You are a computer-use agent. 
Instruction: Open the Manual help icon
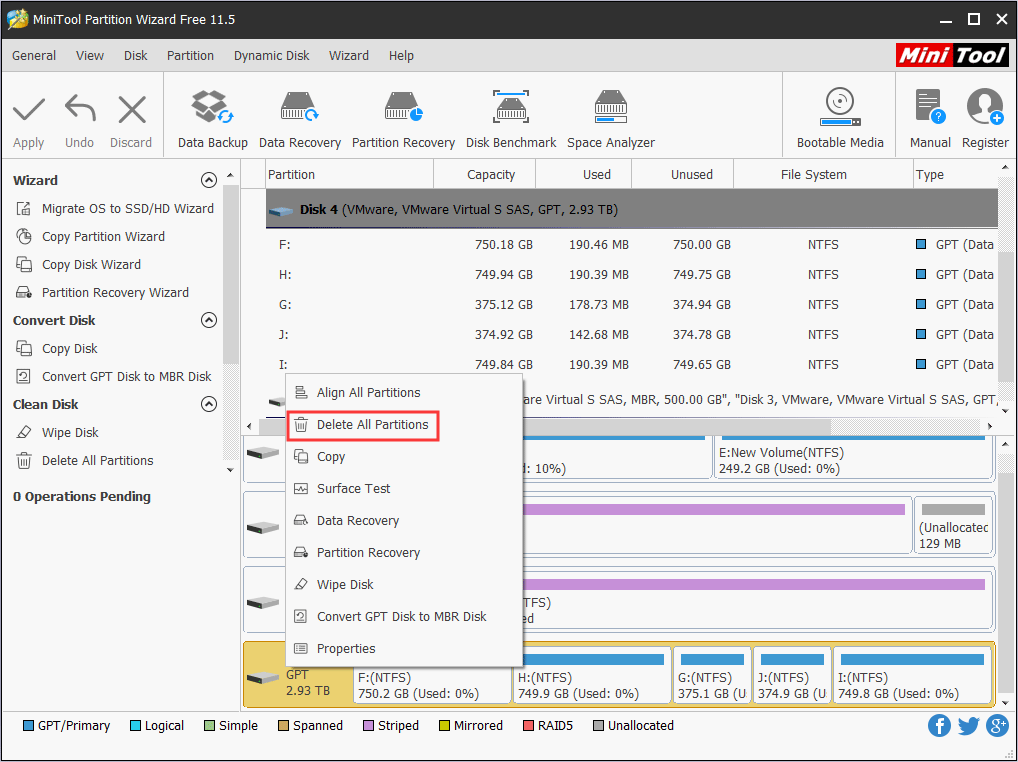point(930,107)
